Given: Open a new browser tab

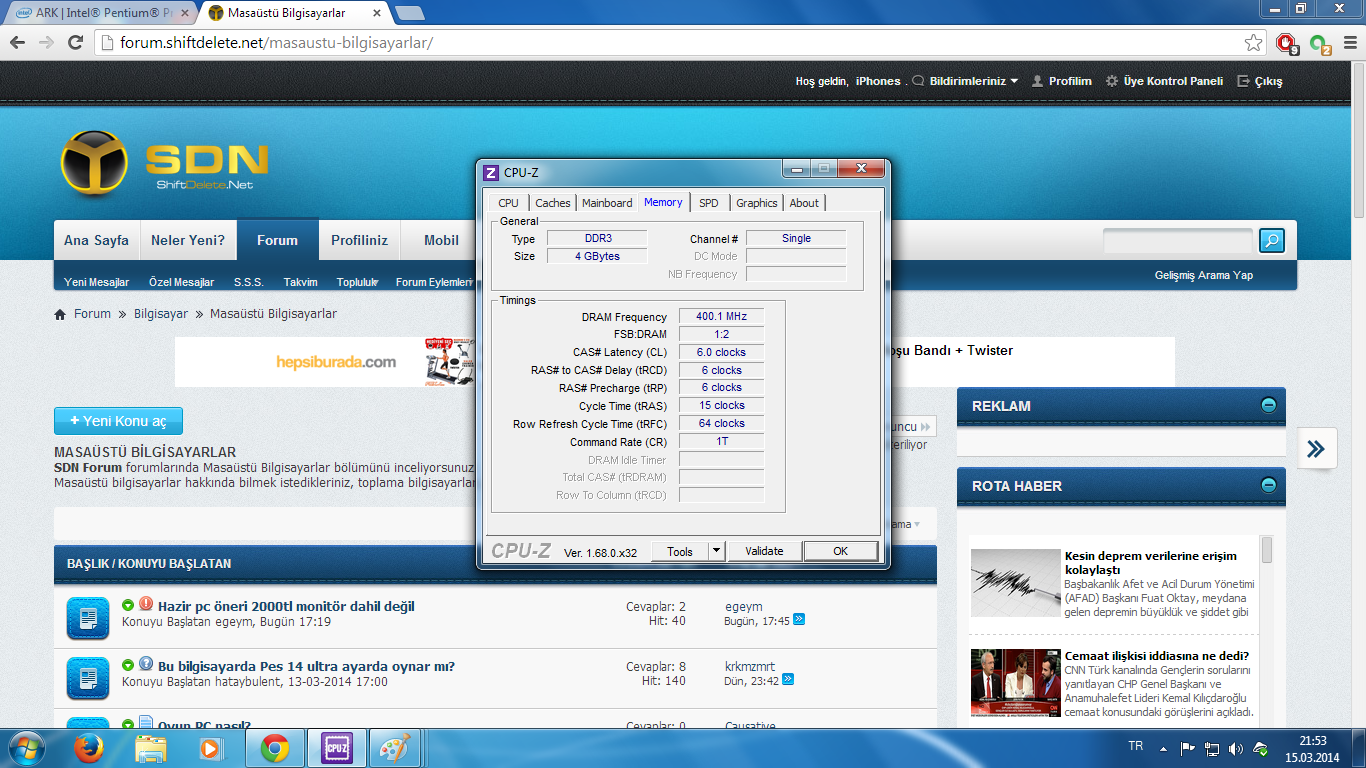Looking at the screenshot, I should pyautogui.click(x=409, y=13).
